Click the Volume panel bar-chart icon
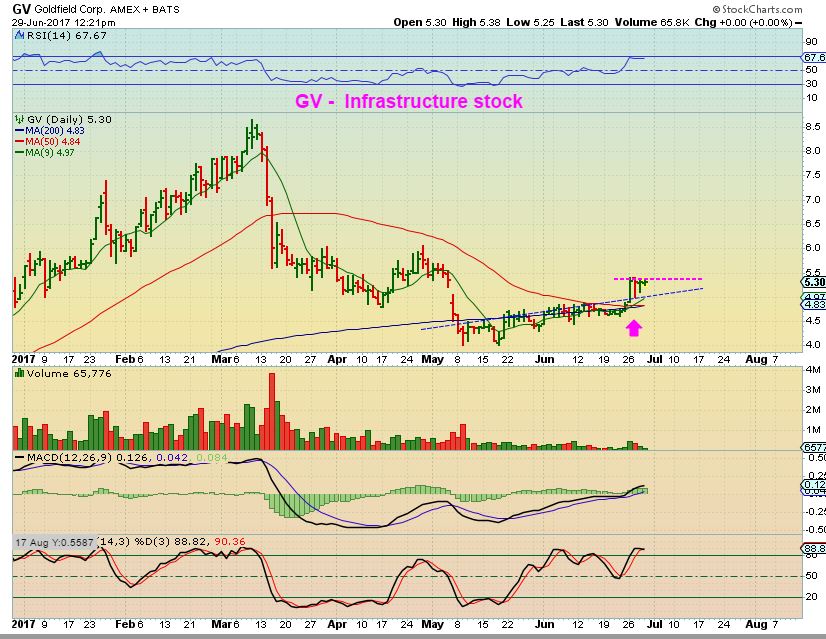 [19, 373]
